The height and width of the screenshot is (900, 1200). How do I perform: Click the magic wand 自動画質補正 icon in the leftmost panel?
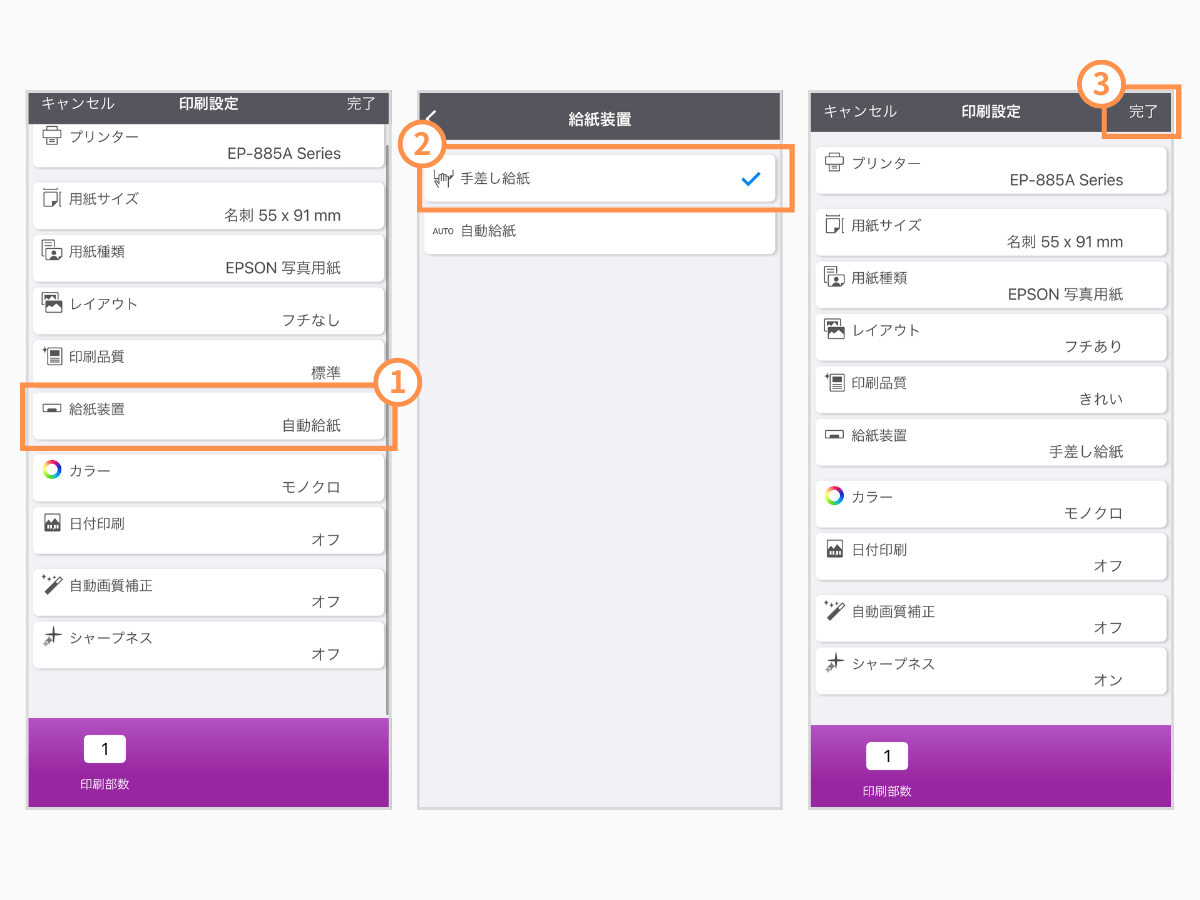tap(52, 584)
